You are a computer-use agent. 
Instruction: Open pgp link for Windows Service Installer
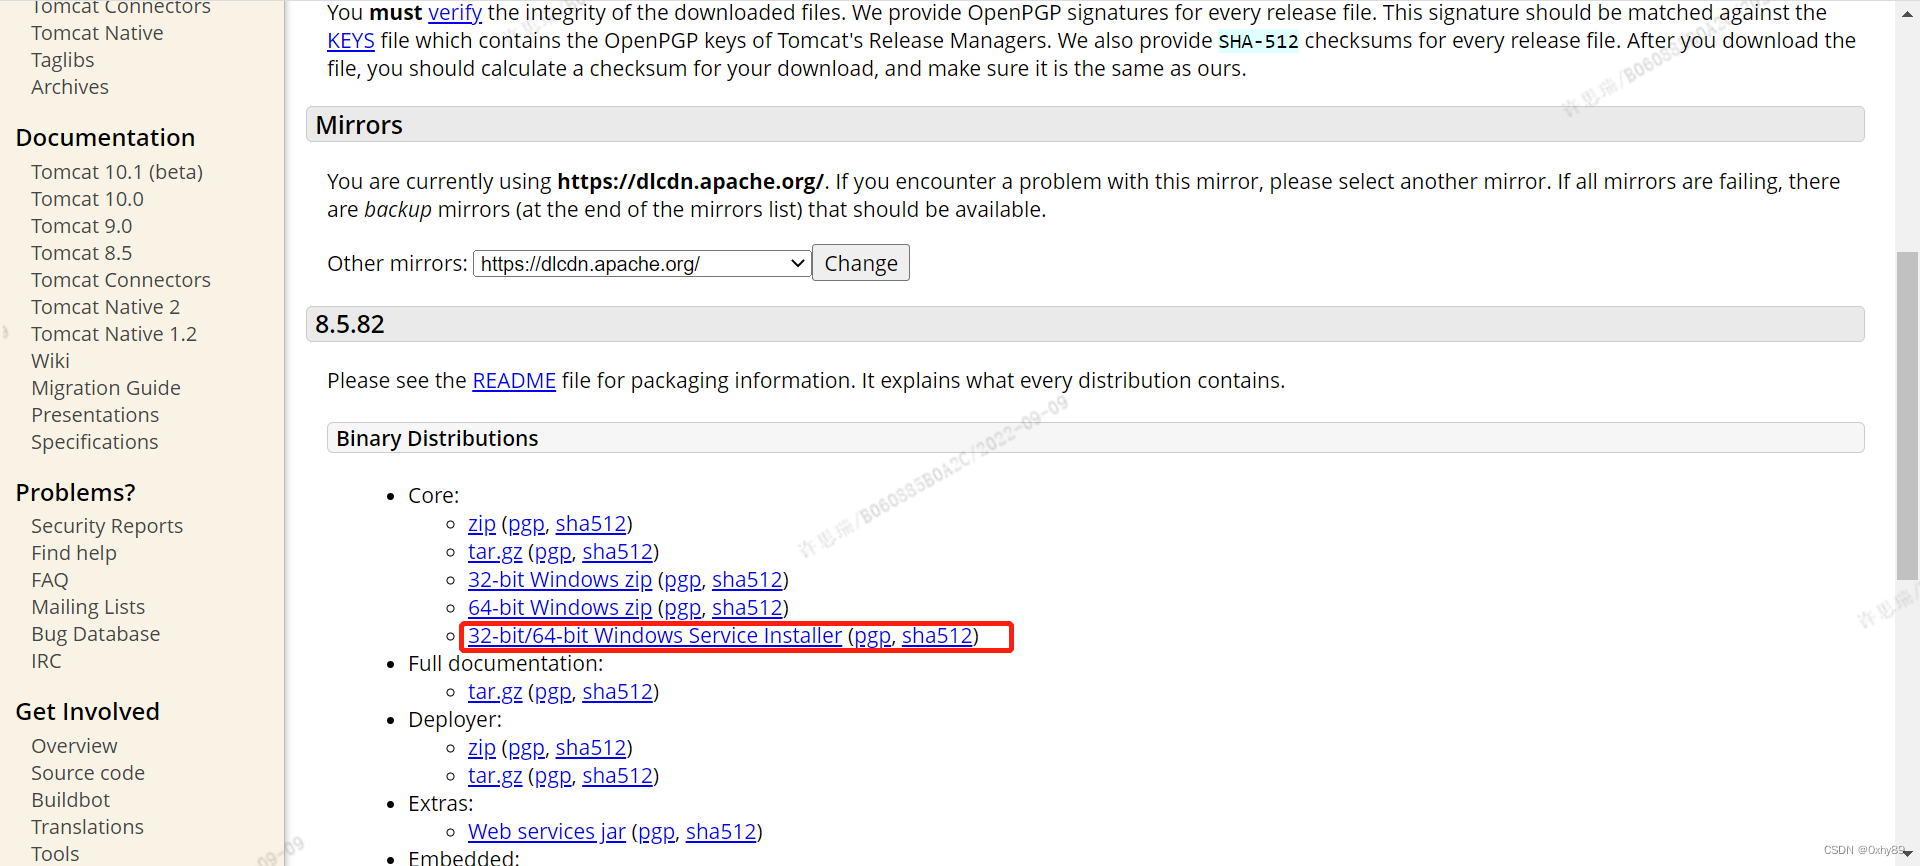(873, 636)
